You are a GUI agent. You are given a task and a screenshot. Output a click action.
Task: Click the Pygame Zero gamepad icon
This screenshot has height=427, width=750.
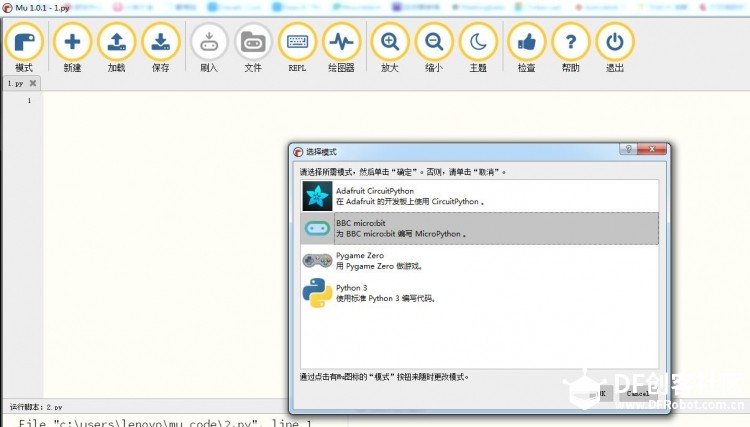pyautogui.click(x=317, y=261)
